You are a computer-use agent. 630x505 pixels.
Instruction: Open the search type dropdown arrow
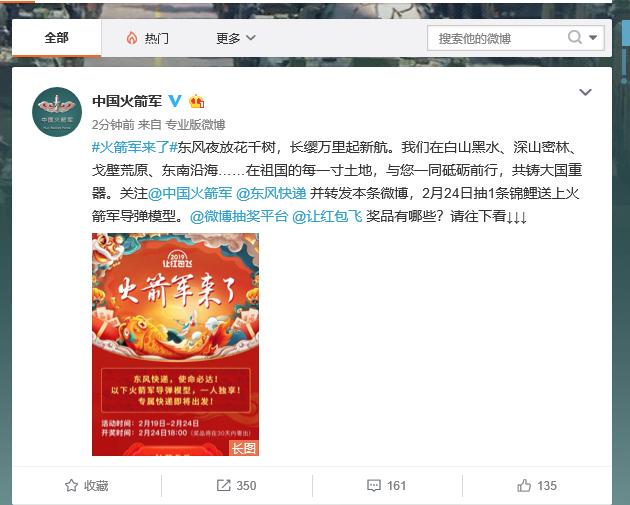[593, 38]
